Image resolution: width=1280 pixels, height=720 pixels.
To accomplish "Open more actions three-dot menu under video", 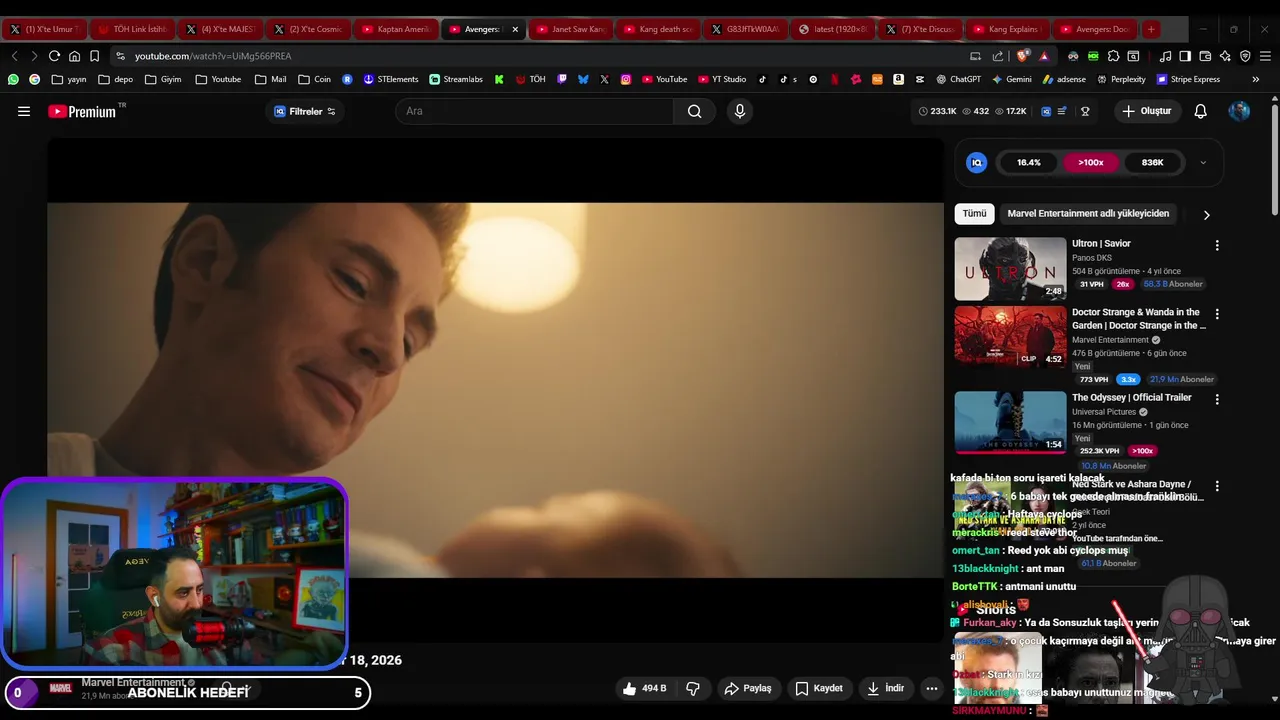I will [932, 688].
